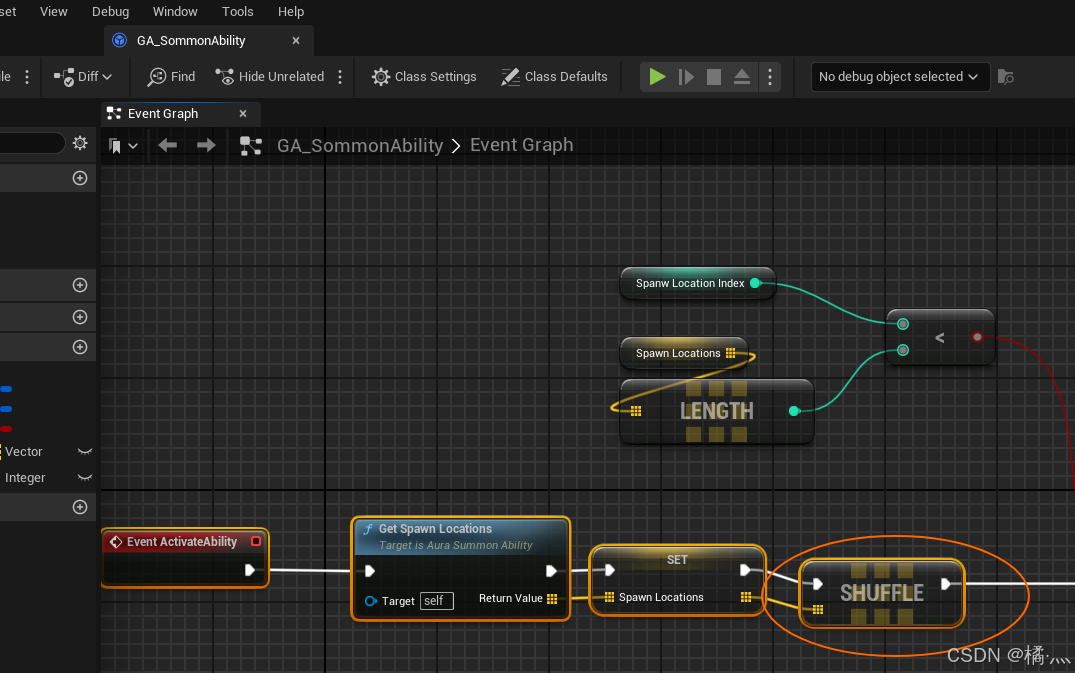Click SET node exec output pin
The height and width of the screenshot is (673, 1075).
click(745, 570)
